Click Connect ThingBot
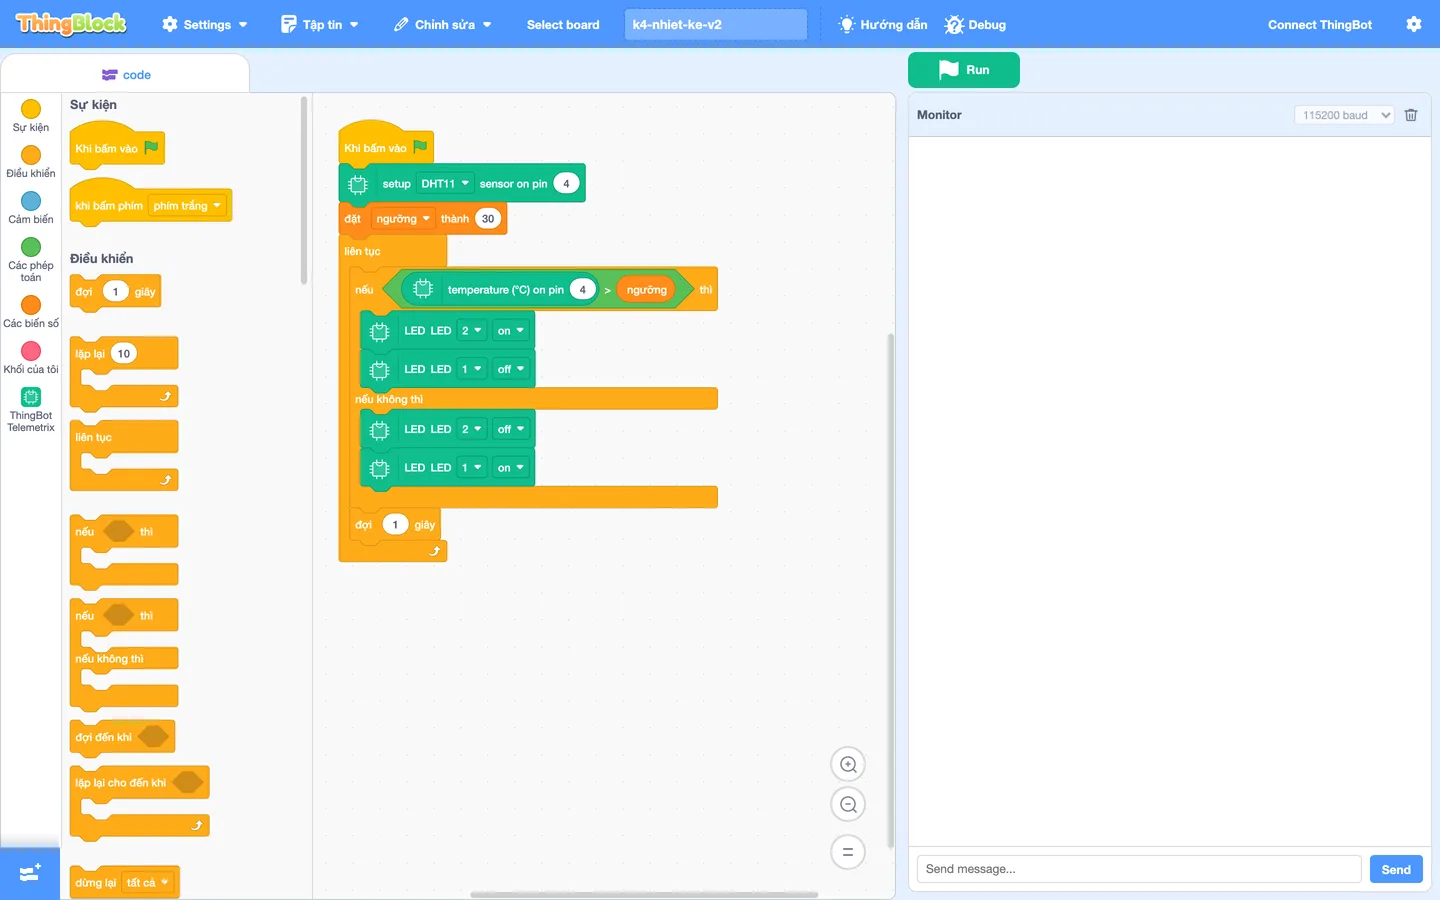 (x=1320, y=24)
